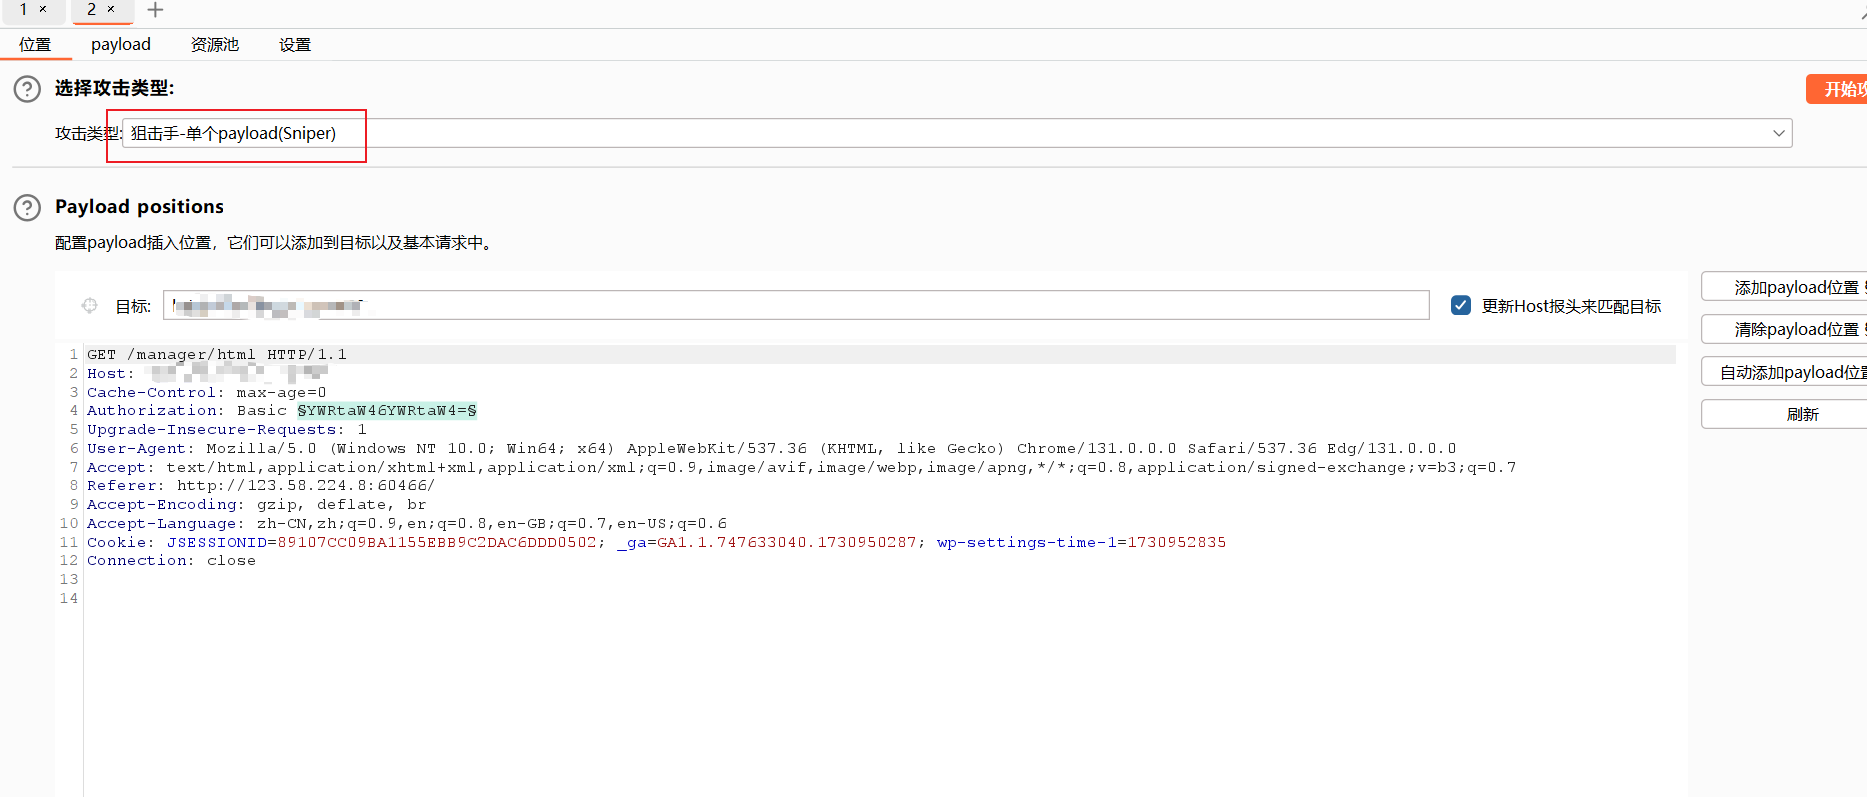Open the attack type dropdown
This screenshot has width=1867, height=797.
tap(957, 133)
